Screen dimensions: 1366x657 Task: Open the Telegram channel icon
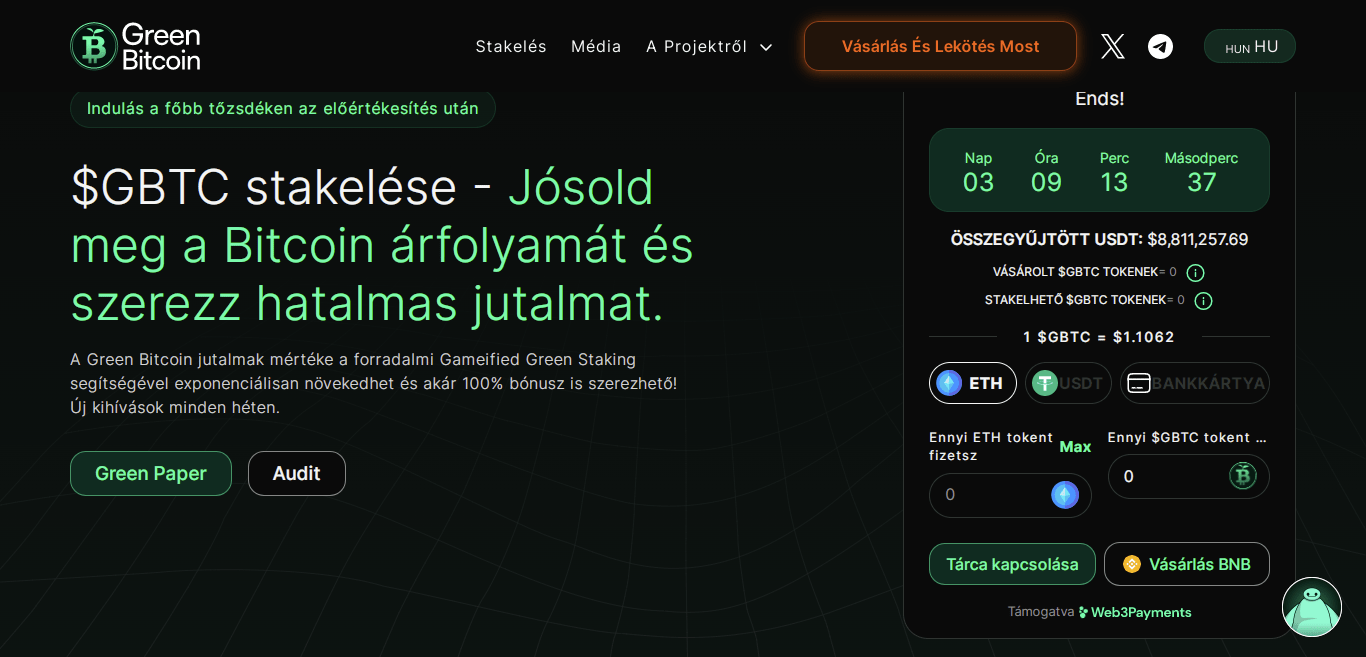(1160, 46)
